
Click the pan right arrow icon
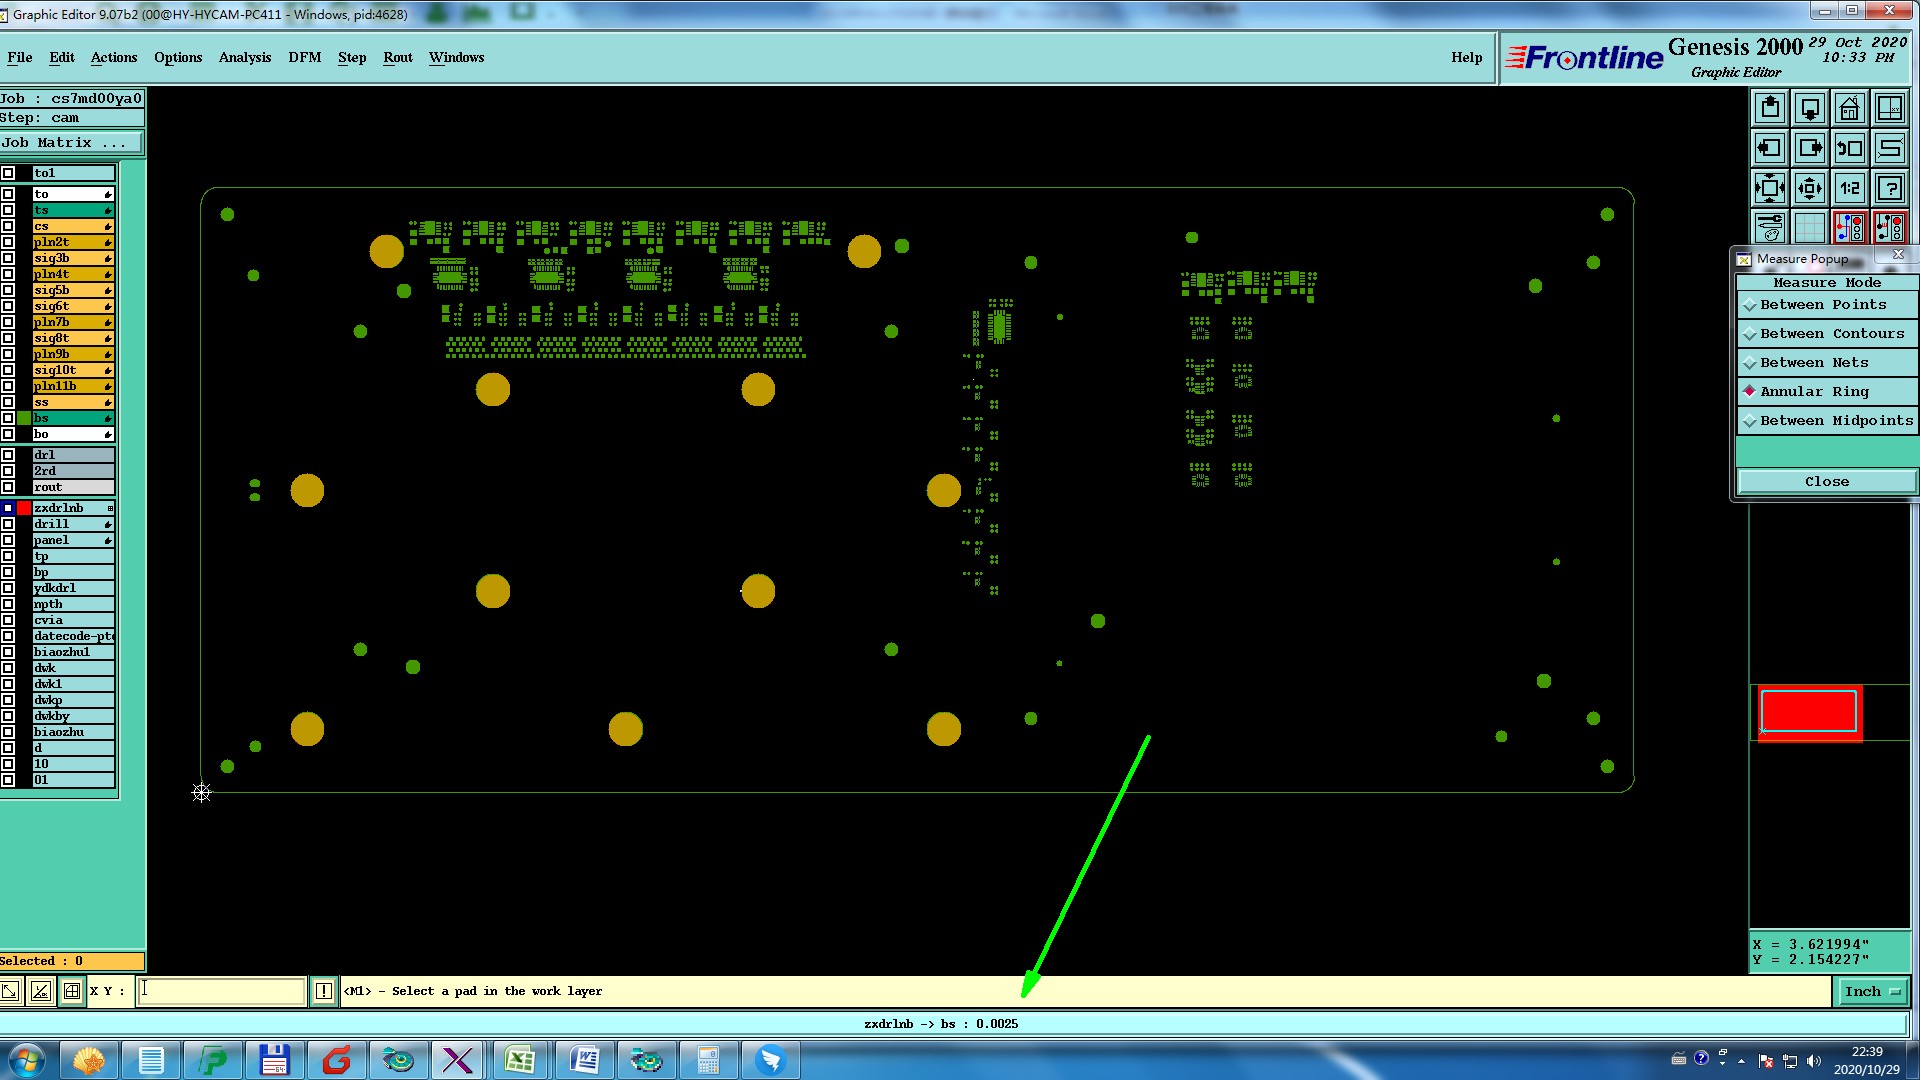pyautogui.click(x=1809, y=148)
